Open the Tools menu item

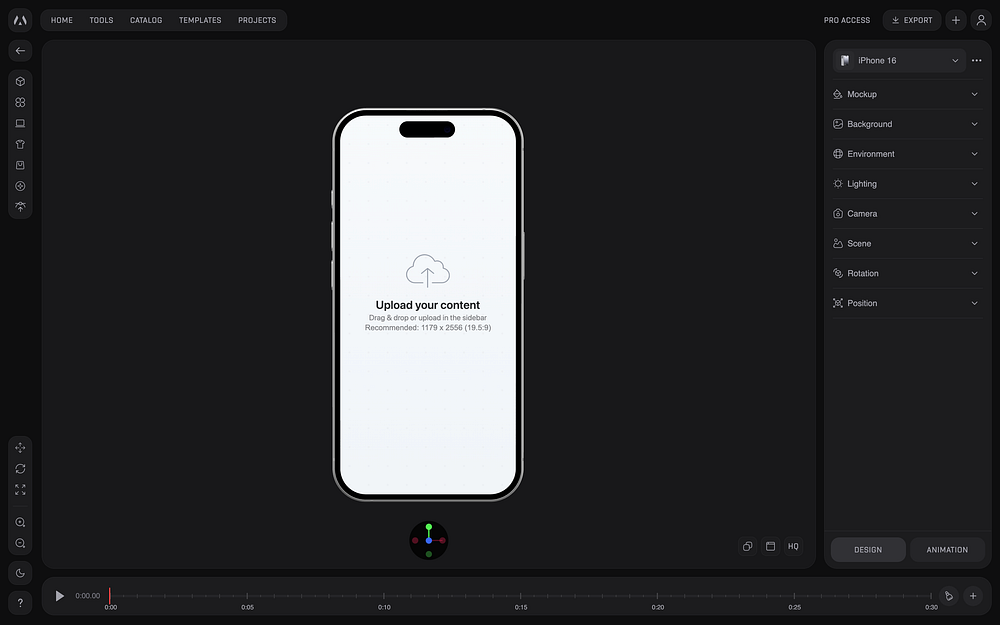pyautogui.click(x=101, y=20)
